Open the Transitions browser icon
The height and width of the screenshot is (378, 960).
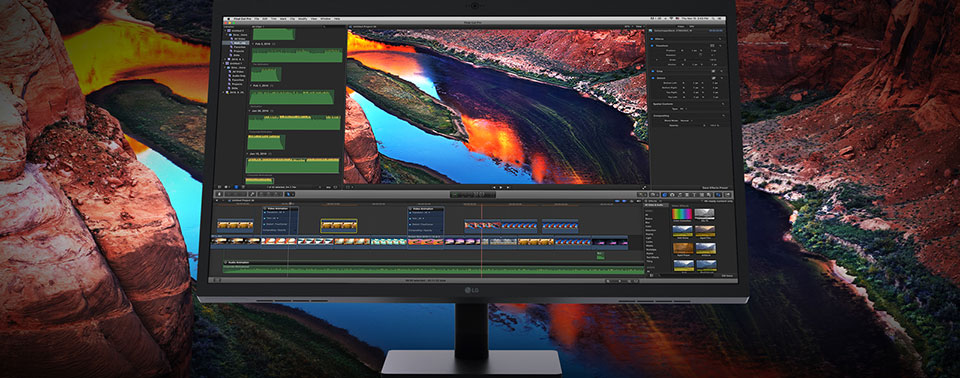pos(687,195)
